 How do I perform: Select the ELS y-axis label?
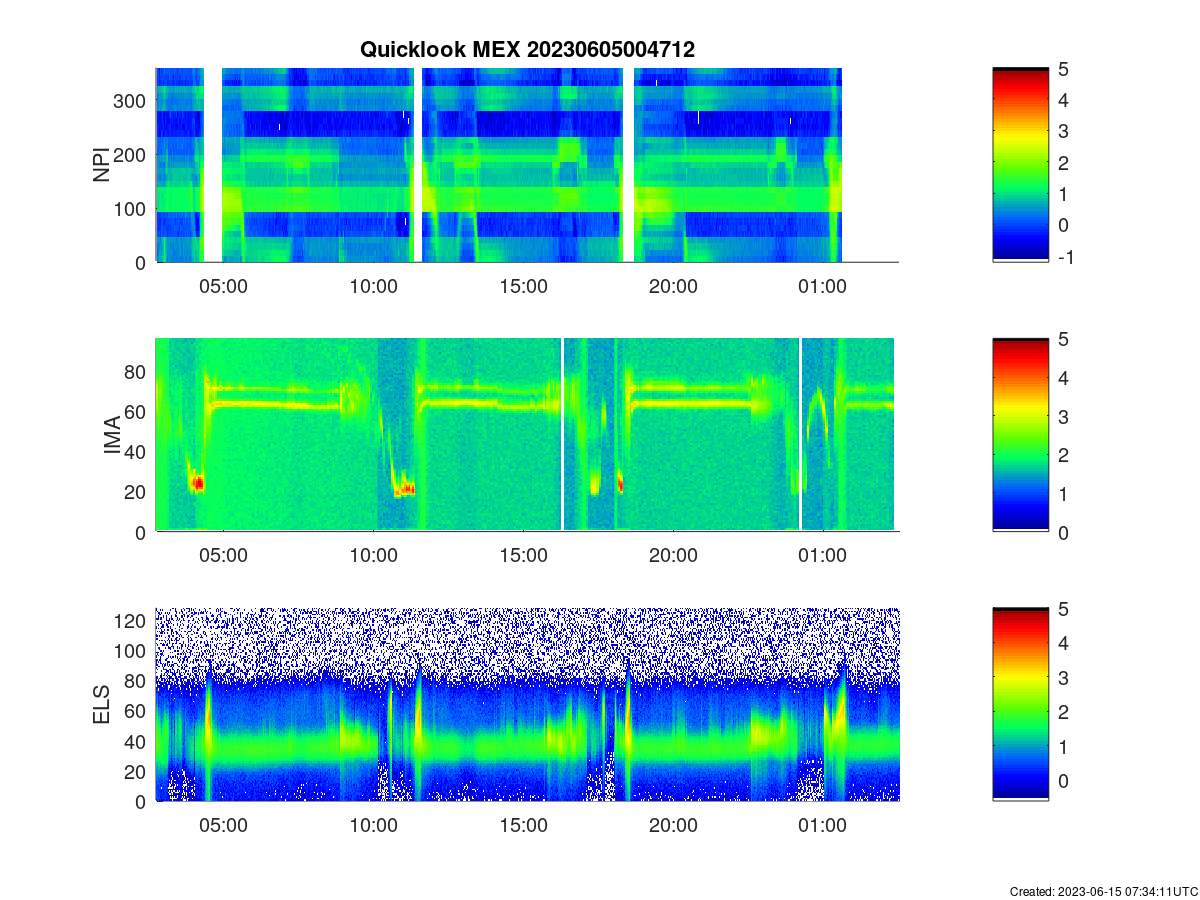coord(102,705)
